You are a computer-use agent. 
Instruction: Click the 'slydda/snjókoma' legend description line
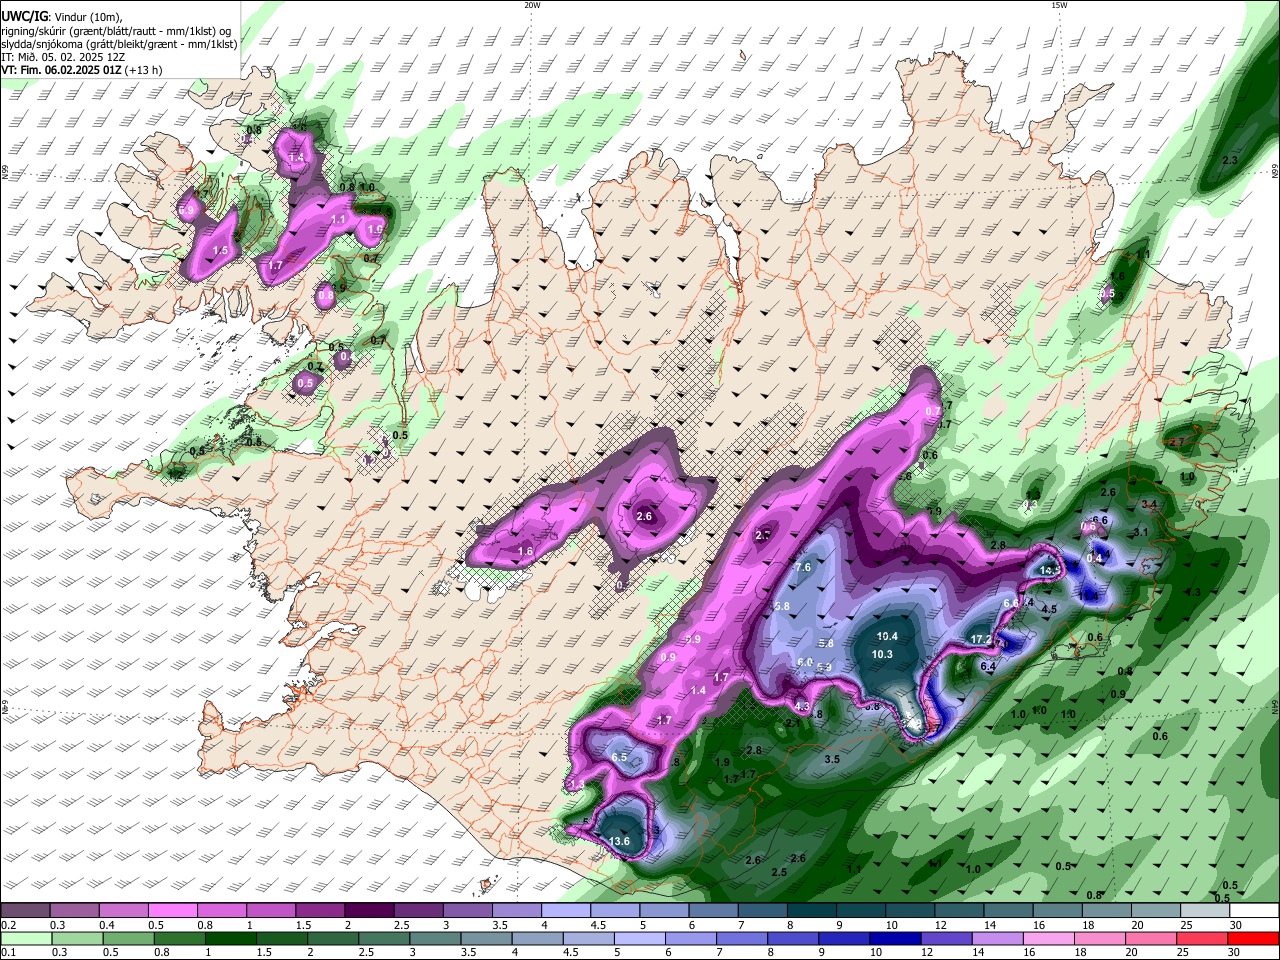tap(119, 44)
